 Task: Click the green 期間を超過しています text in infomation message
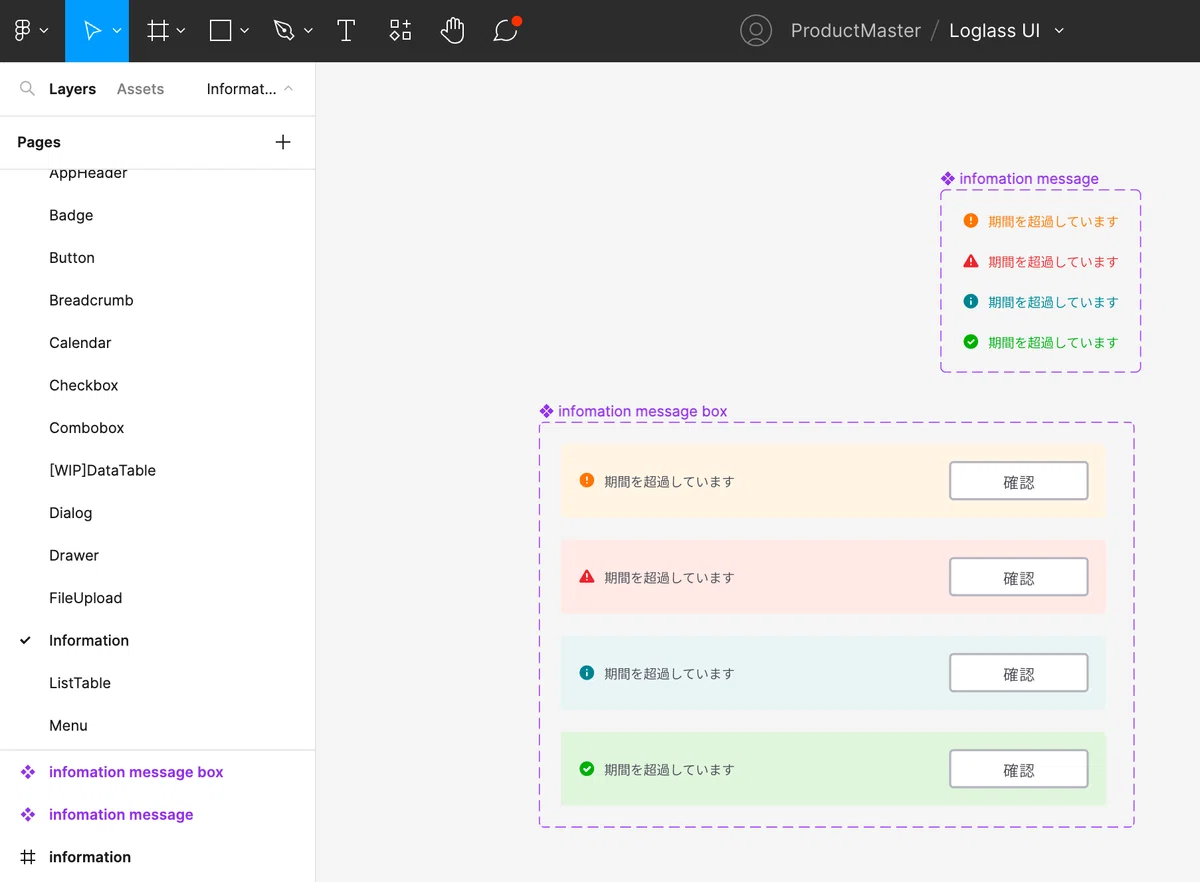click(1053, 342)
